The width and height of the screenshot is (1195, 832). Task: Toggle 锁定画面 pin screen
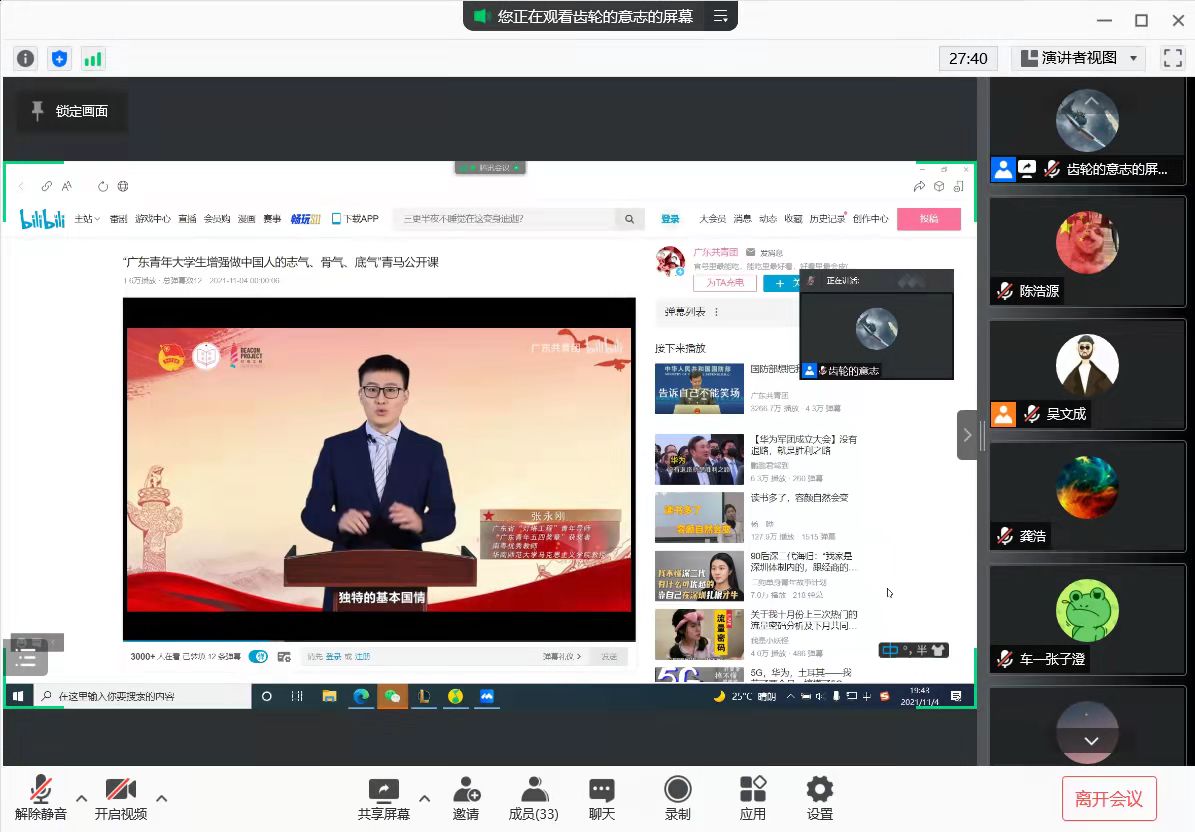[71, 111]
